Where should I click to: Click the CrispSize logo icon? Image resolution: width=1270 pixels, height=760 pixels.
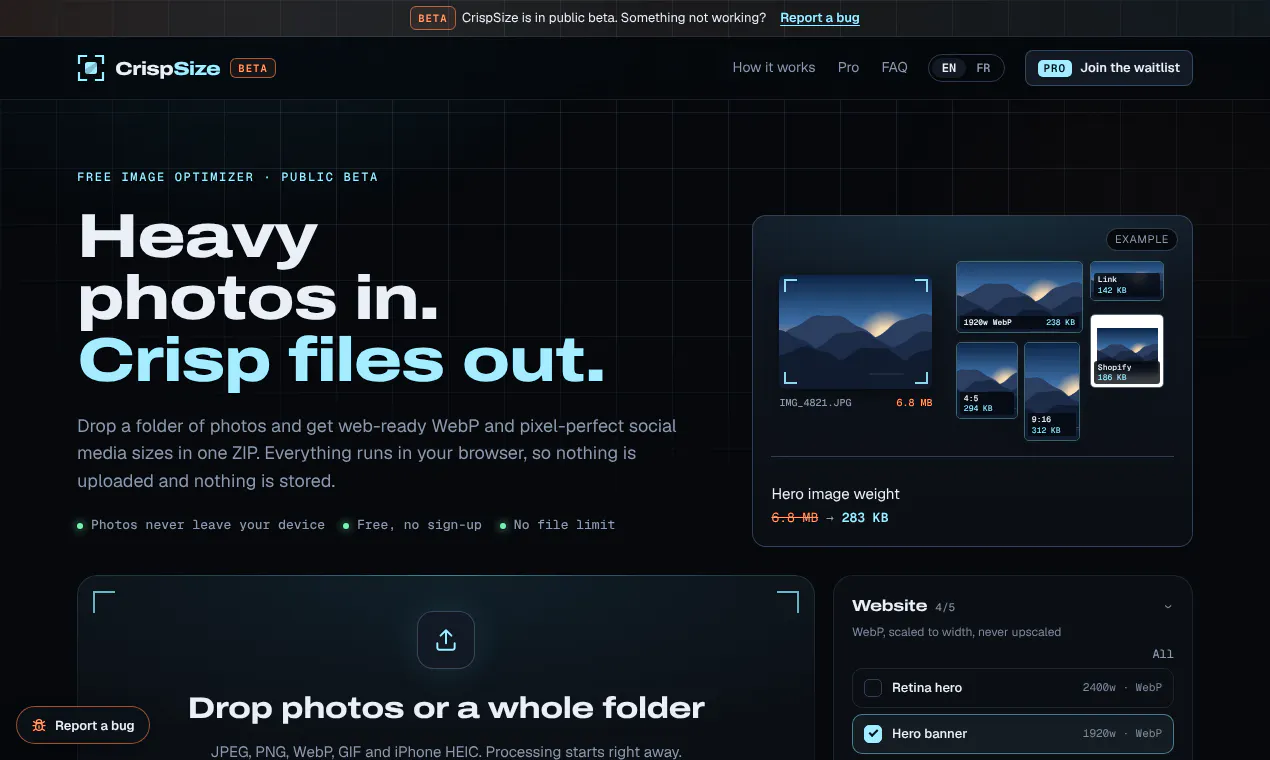tap(91, 68)
